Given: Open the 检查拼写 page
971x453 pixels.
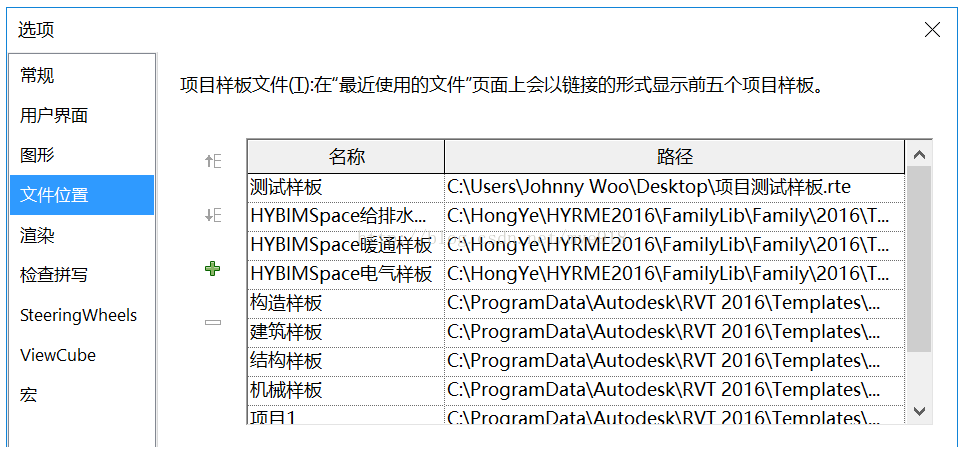Looking at the screenshot, I should 82,275.
